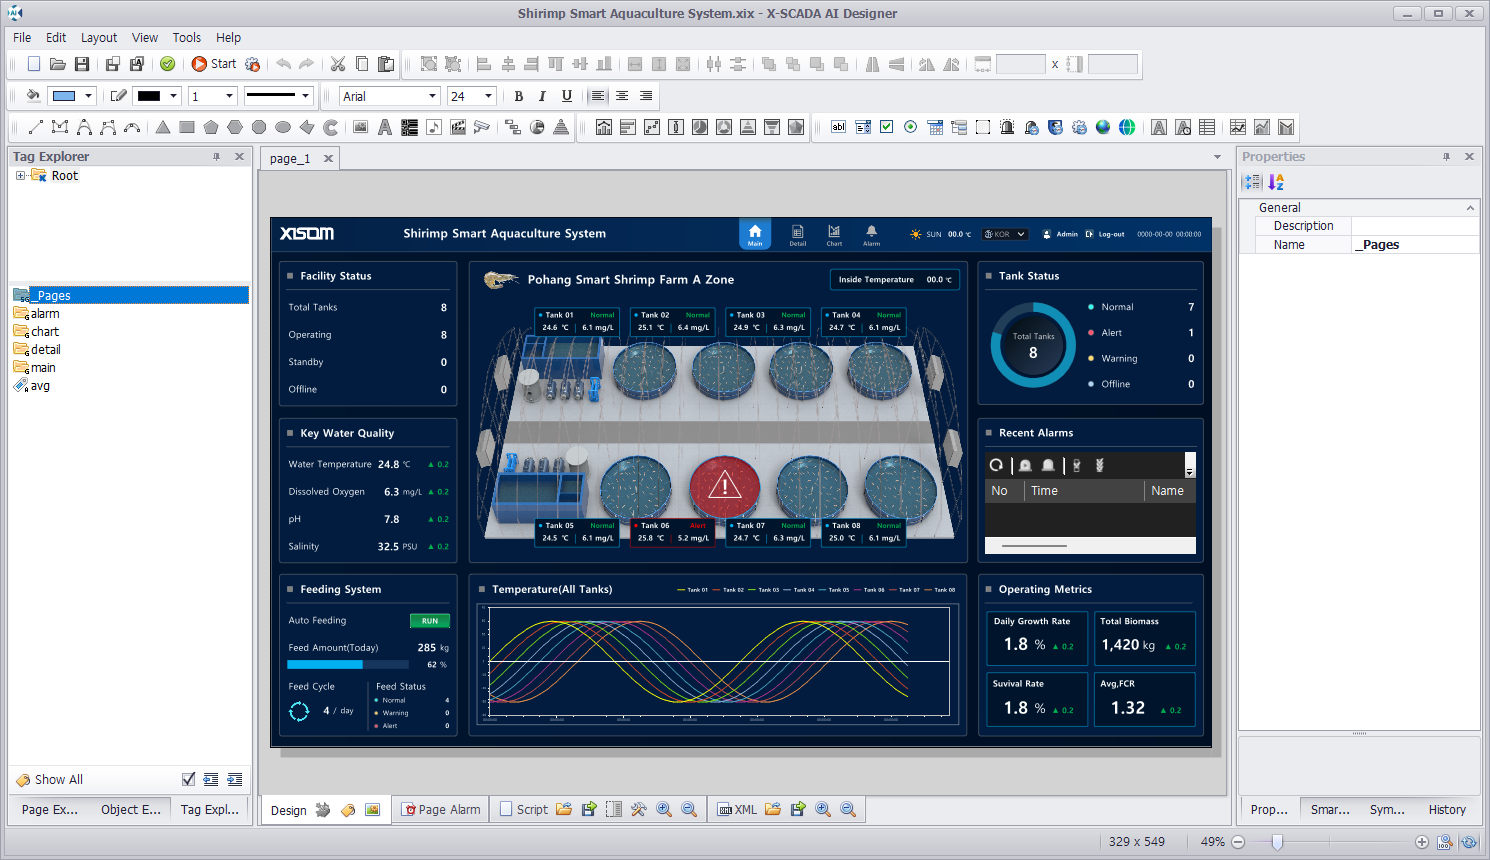Viewport: 1490px width, 860px height.
Task: Click the green check validate icon
Action: [x=168, y=64]
